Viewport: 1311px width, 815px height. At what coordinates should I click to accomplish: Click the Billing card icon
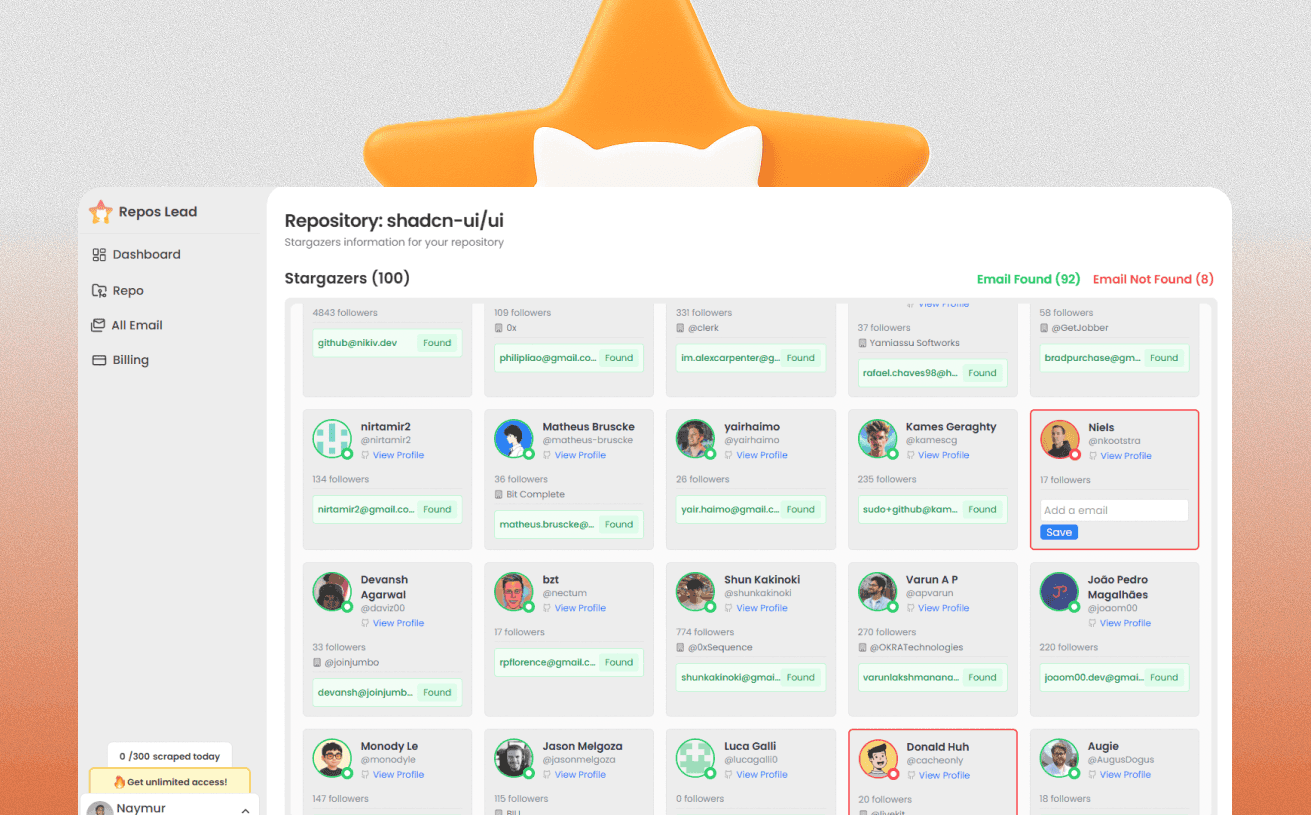click(x=98, y=360)
